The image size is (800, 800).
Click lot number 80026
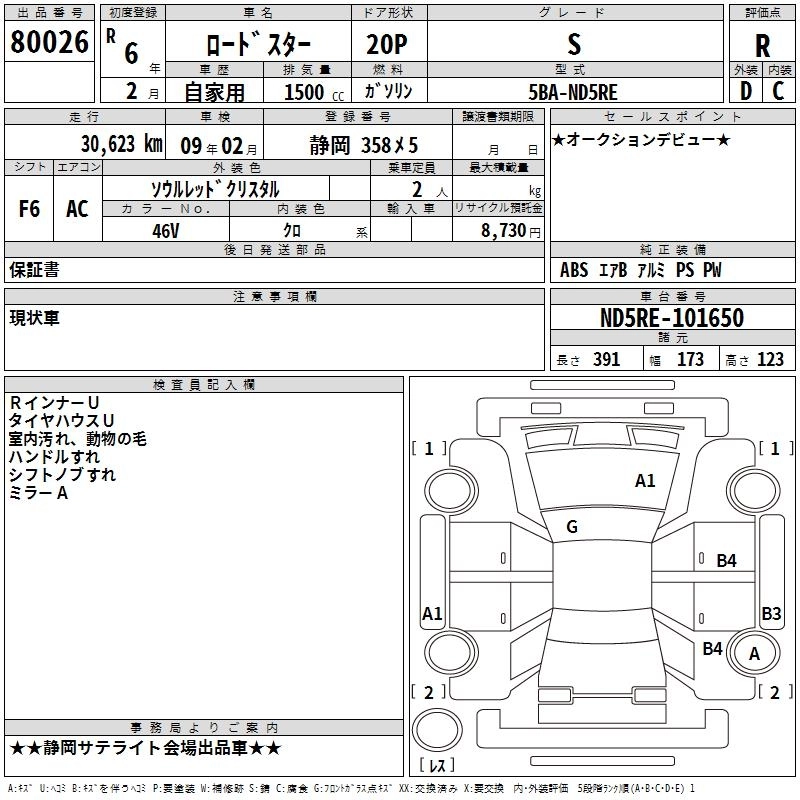(49, 42)
